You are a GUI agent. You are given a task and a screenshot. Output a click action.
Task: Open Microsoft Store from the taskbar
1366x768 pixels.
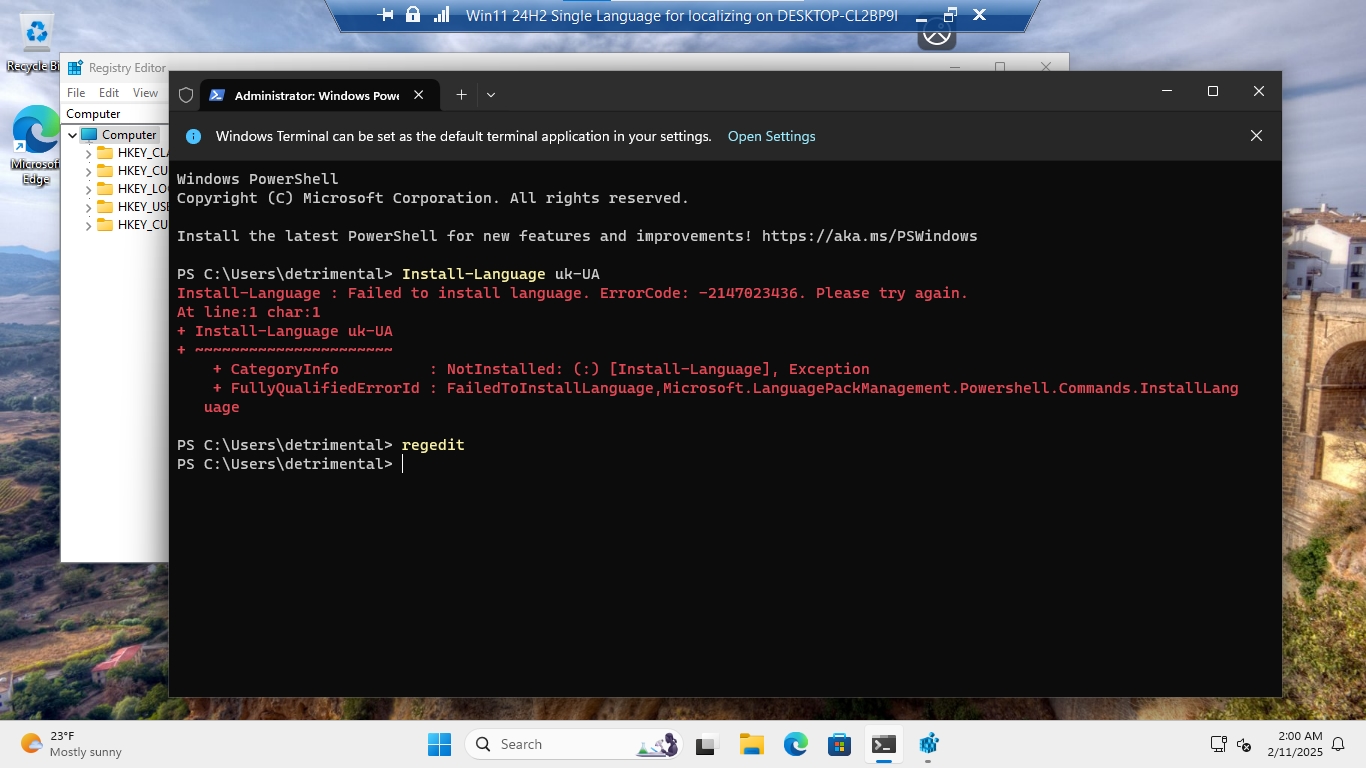[839, 744]
